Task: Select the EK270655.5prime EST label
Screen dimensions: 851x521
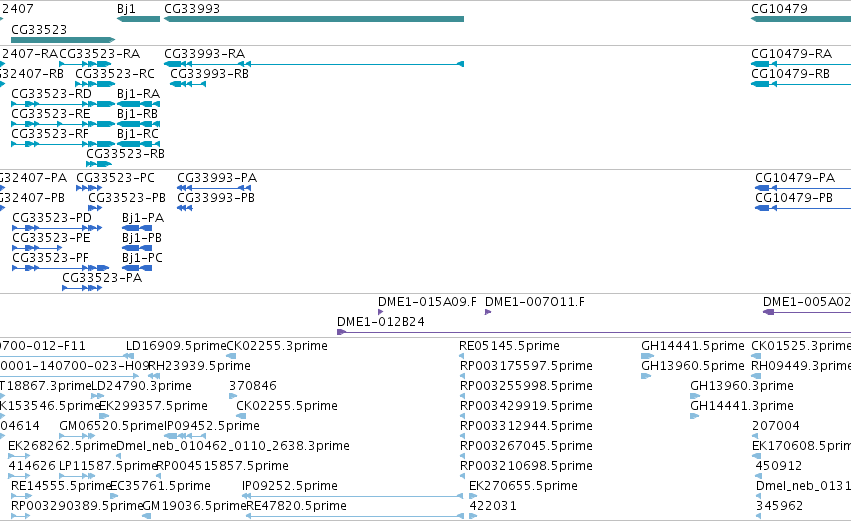Action: [x=523, y=486]
